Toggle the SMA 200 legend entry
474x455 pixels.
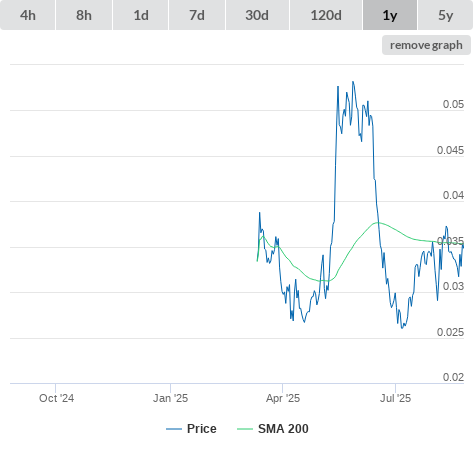283,429
